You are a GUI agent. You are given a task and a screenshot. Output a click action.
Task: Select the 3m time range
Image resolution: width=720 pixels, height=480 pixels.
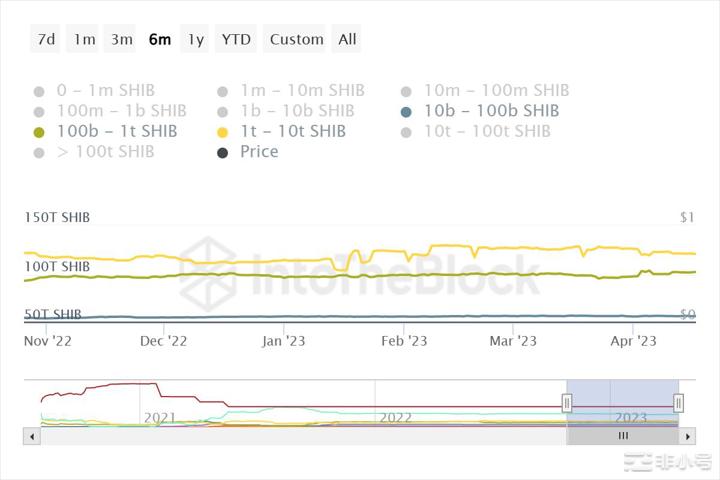(122, 39)
